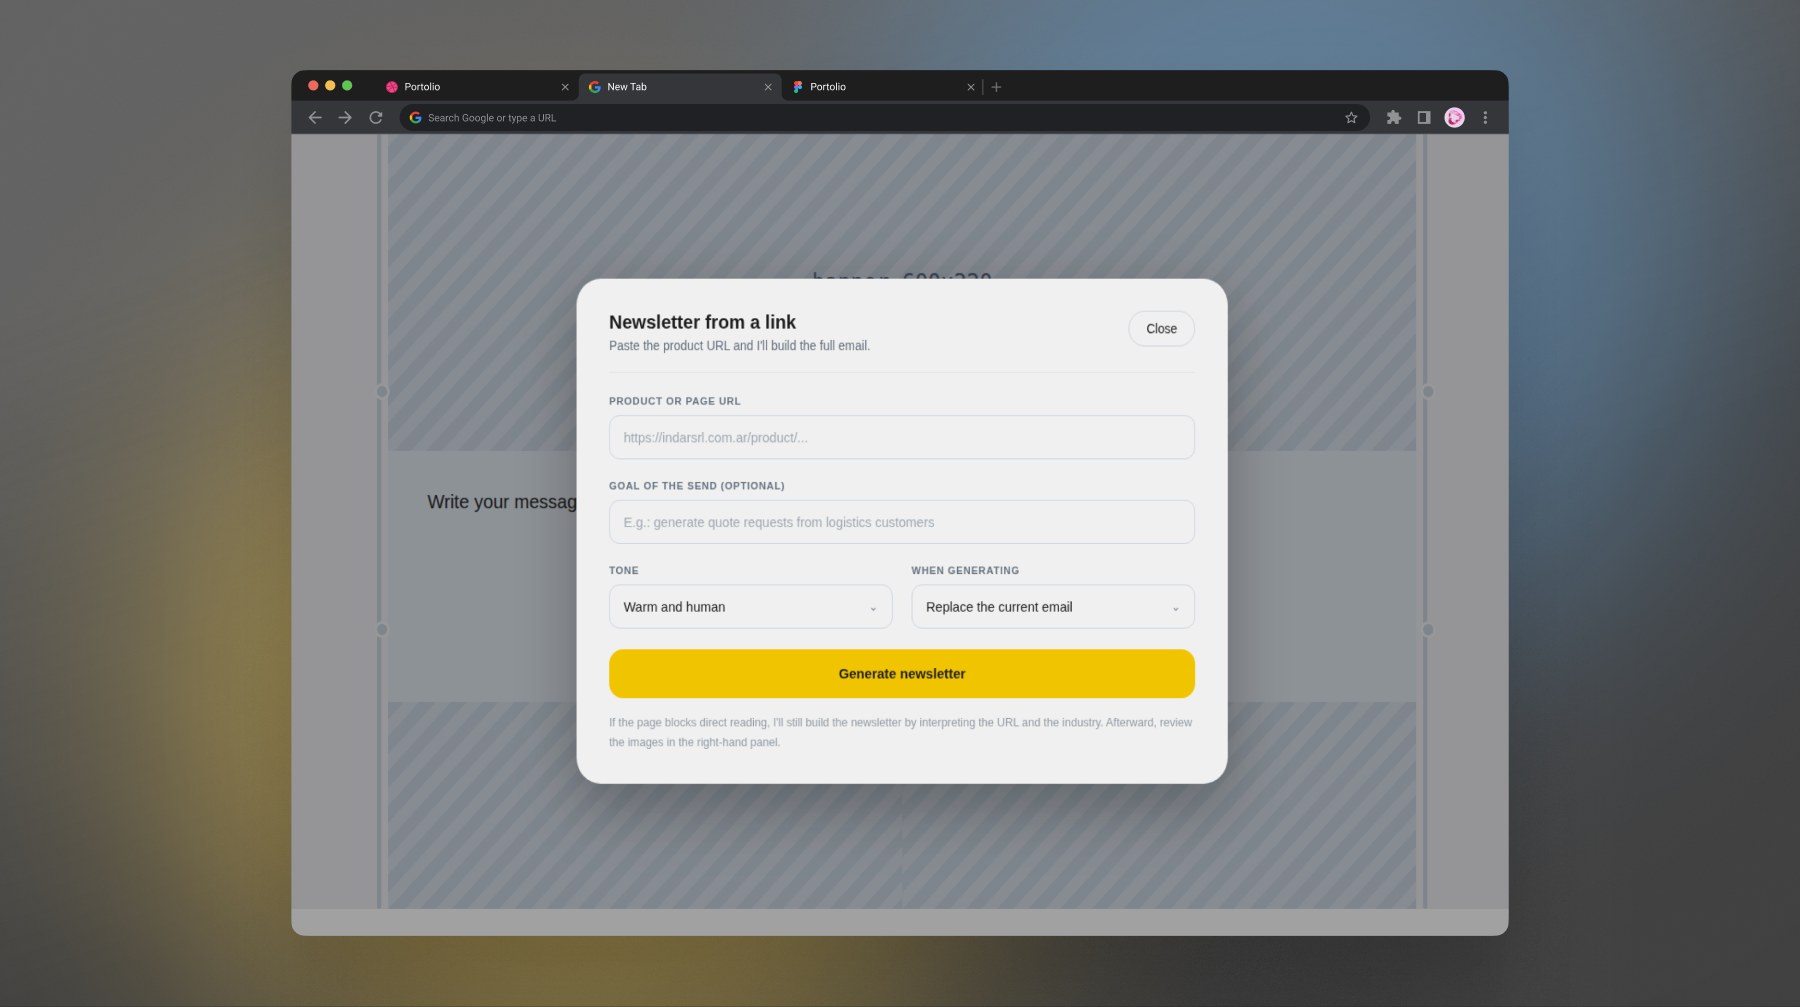Click the yellow macOS minimize dot
Screen dimensions: 1800x1007
pyautogui.click(x=330, y=86)
